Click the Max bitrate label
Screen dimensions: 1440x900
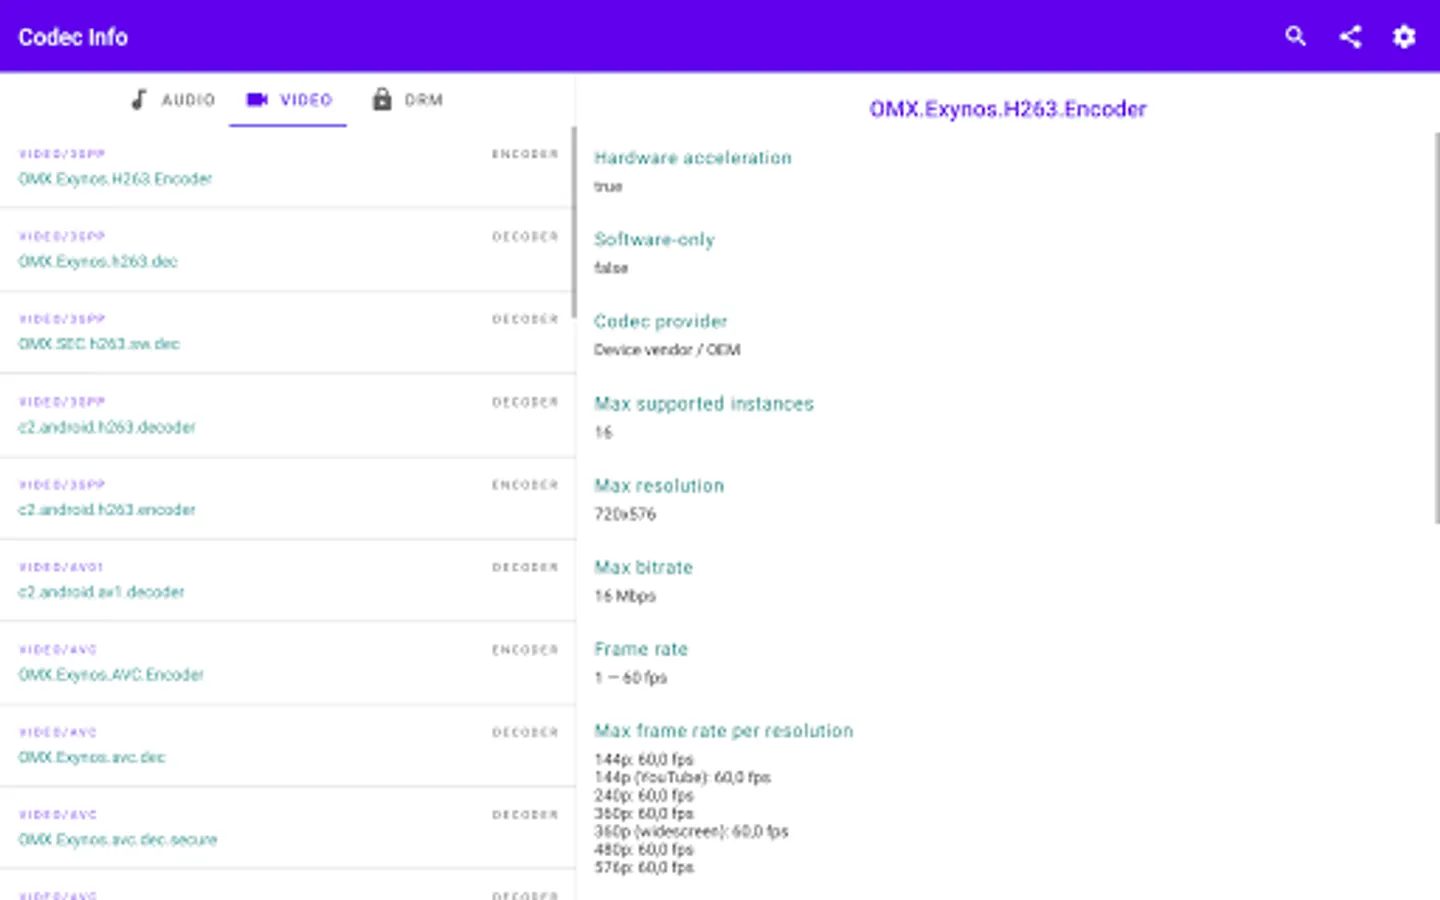(643, 567)
